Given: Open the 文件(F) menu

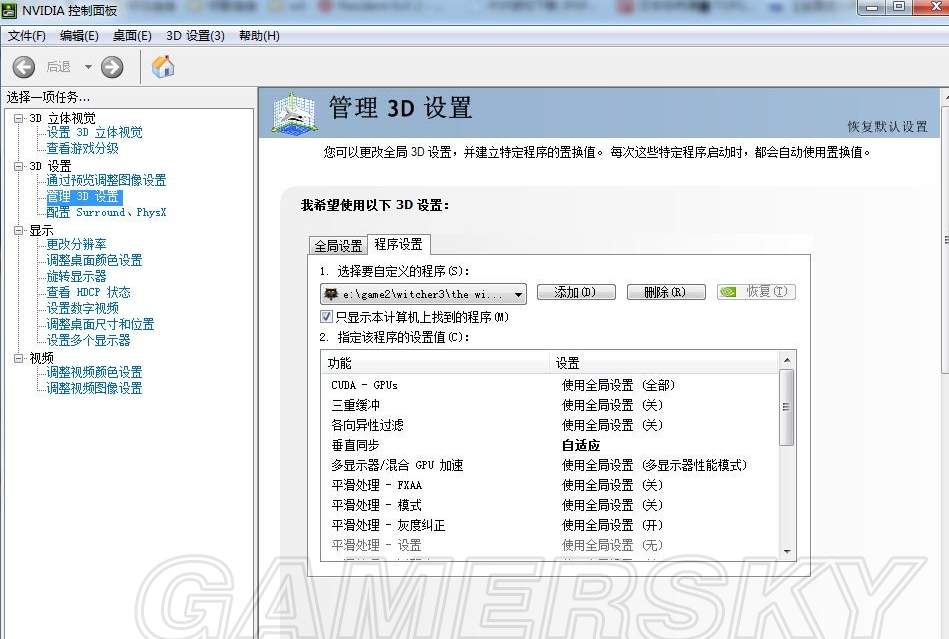Looking at the screenshot, I should (x=27, y=36).
